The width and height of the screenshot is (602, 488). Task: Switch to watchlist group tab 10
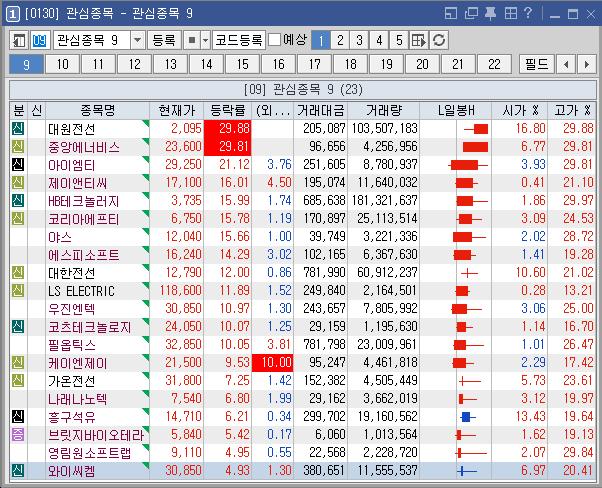pyautogui.click(x=62, y=64)
